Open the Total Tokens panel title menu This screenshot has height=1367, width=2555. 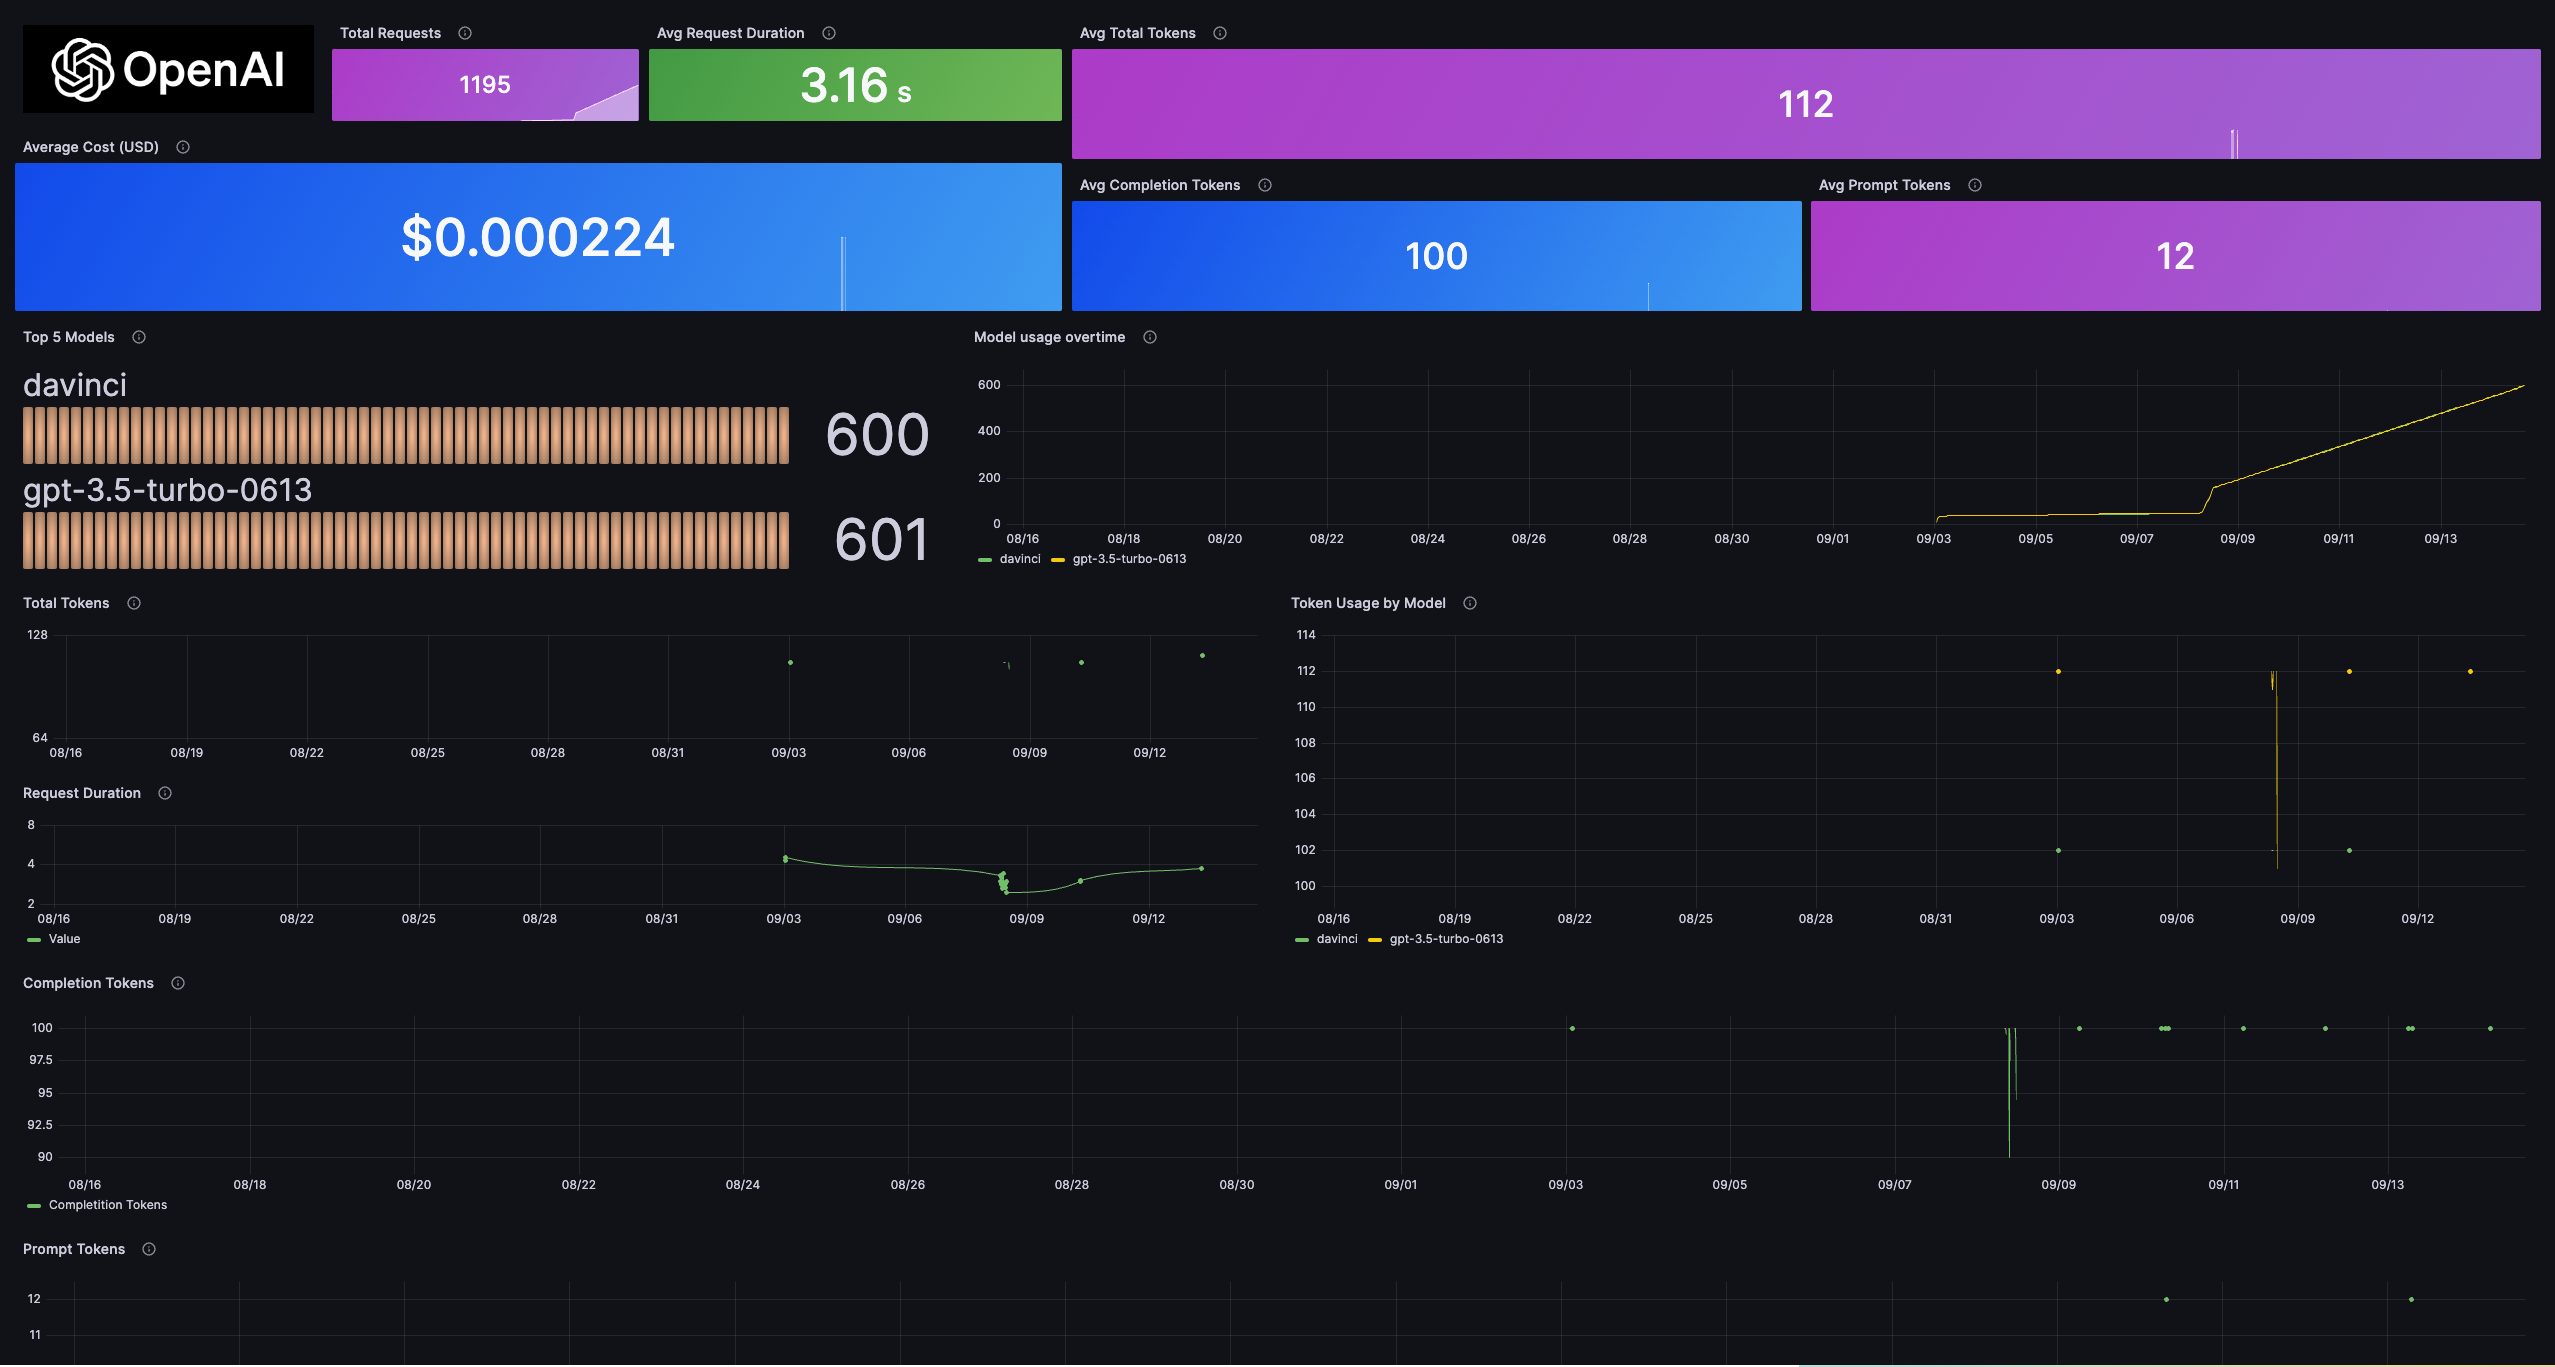click(66, 603)
